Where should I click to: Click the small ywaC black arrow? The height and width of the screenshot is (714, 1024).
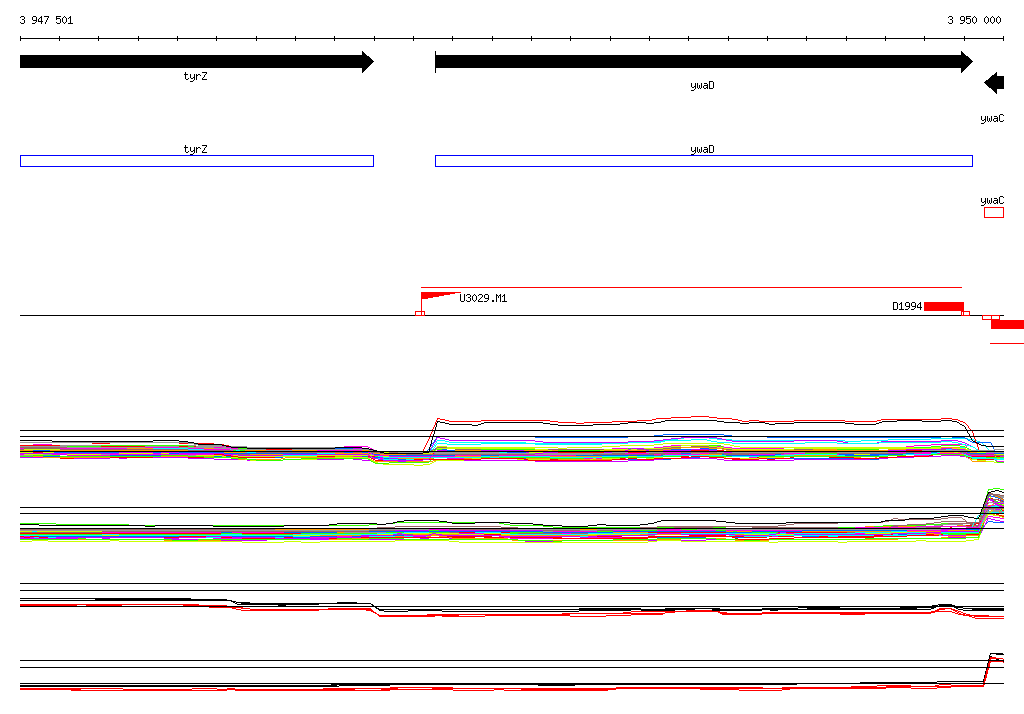point(994,83)
